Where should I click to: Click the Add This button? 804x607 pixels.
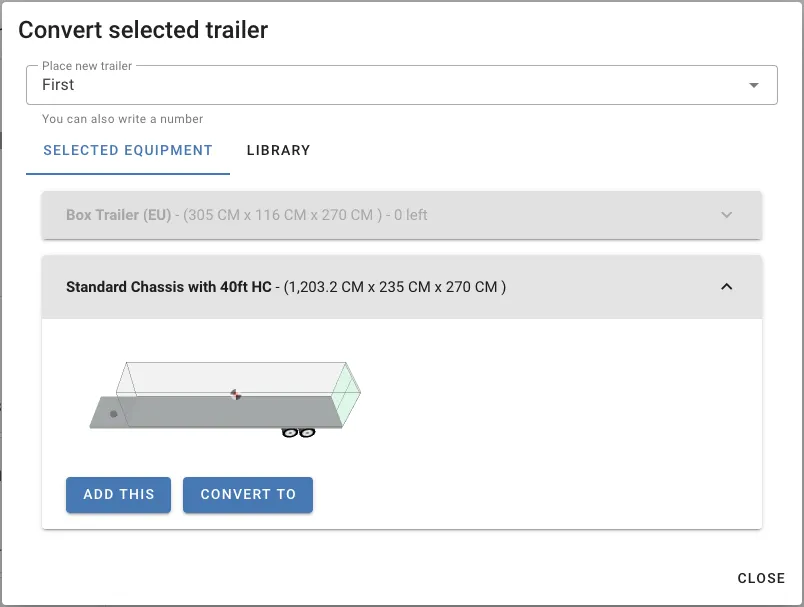pos(118,495)
